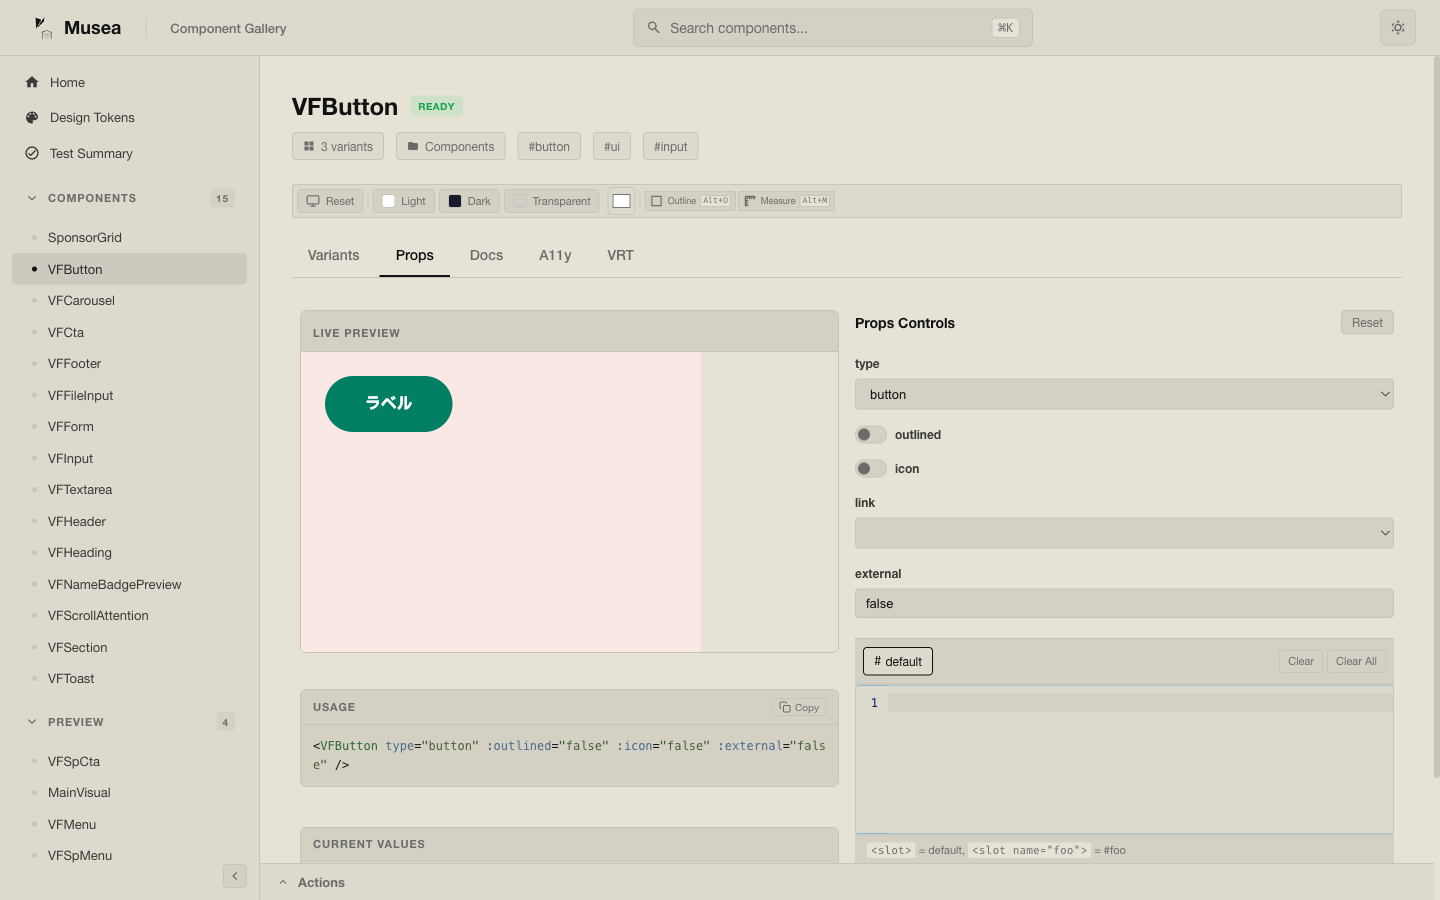This screenshot has width=1440, height=900.
Task: Copy the usage code snippet
Action: 798,707
